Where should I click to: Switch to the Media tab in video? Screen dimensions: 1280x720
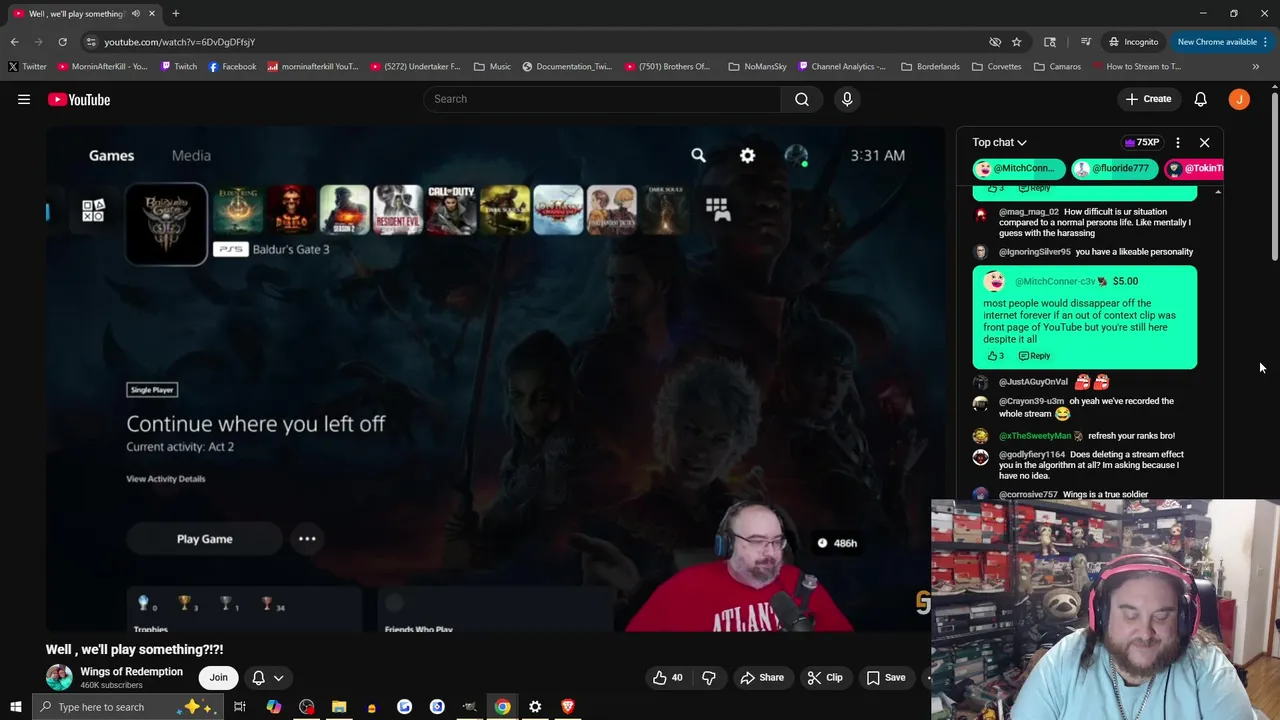[x=191, y=155]
